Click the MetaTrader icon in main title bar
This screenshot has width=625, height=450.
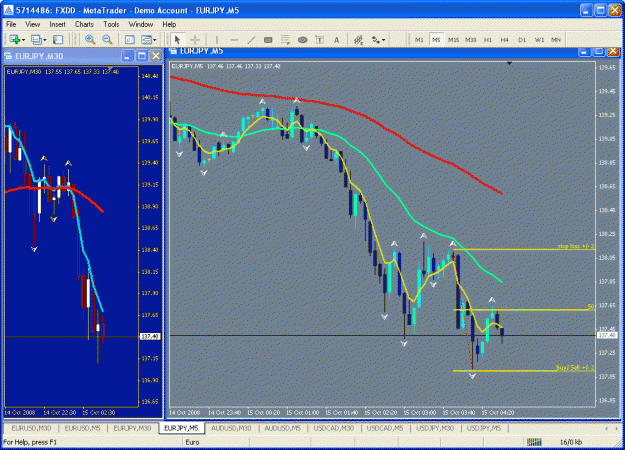pos(8,10)
